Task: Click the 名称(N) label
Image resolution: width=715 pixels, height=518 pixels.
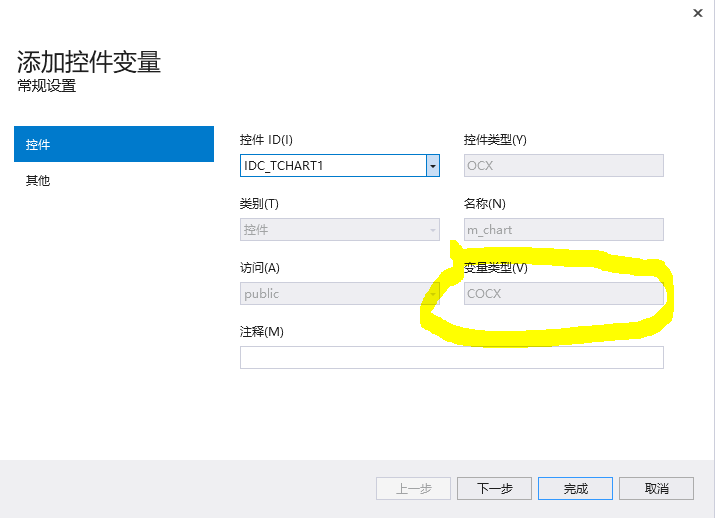Action: (x=485, y=203)
